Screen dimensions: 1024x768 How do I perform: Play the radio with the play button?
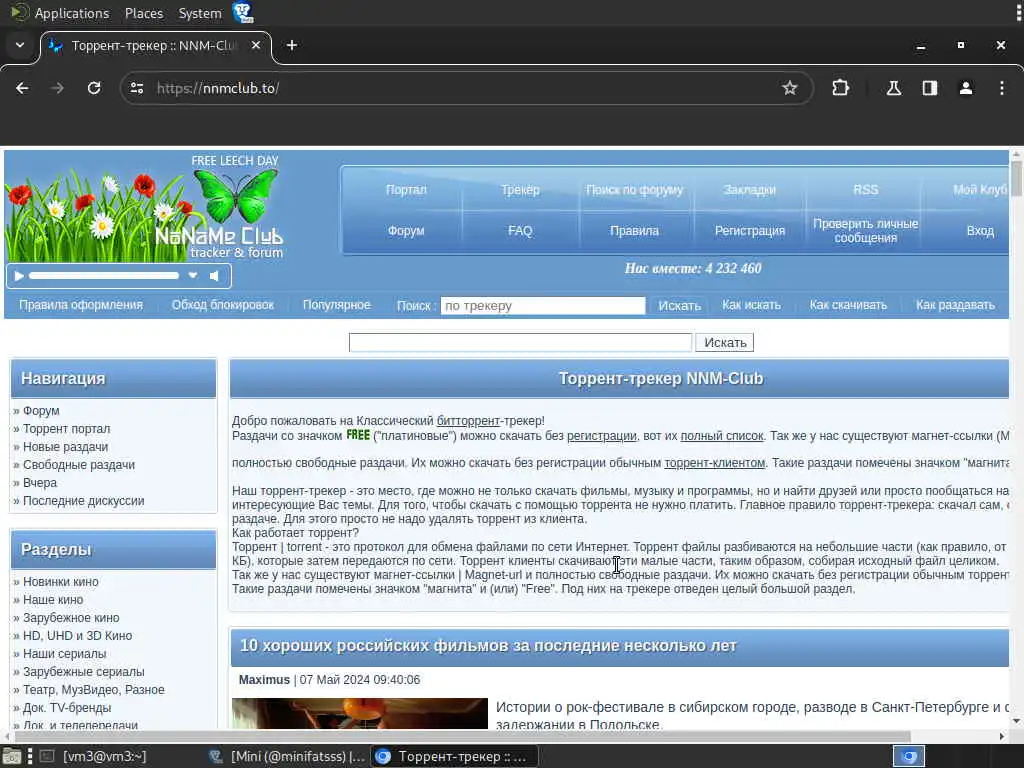19,276
